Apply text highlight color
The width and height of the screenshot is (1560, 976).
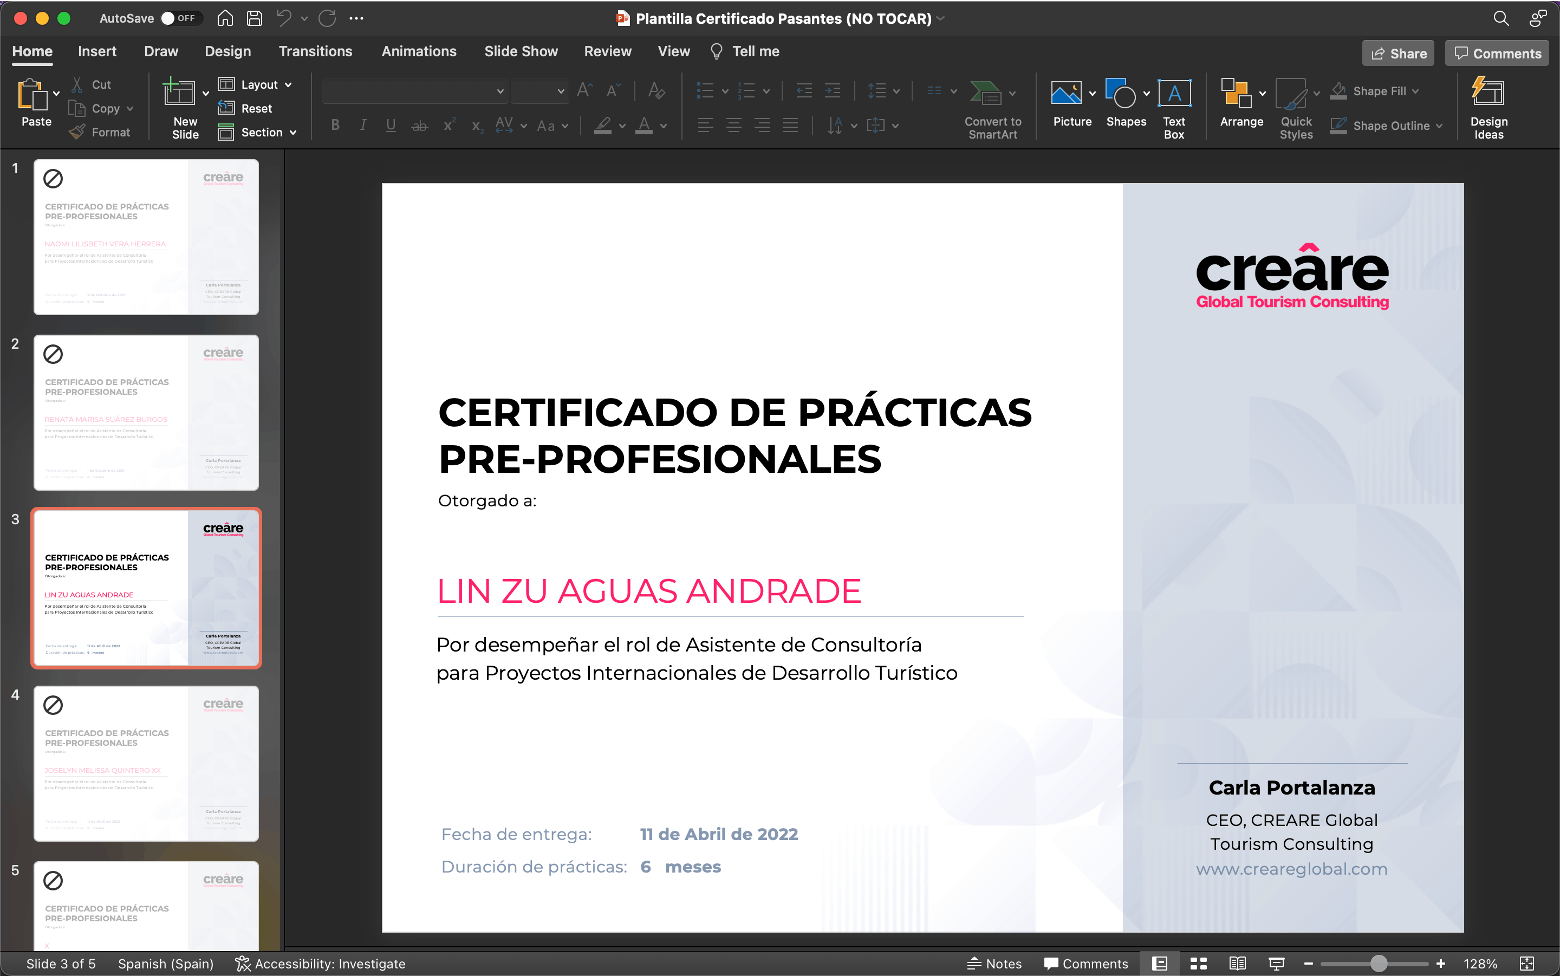point(603,125)
